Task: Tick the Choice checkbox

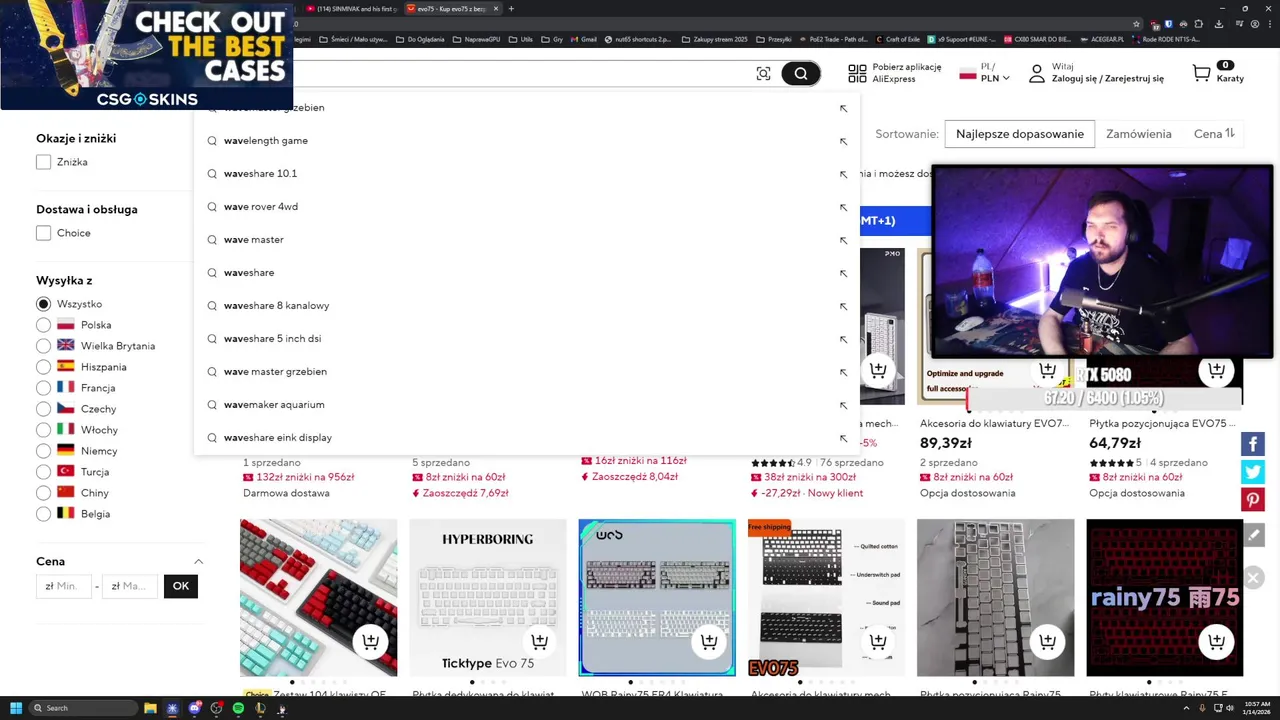Action: tap(43, 233)
